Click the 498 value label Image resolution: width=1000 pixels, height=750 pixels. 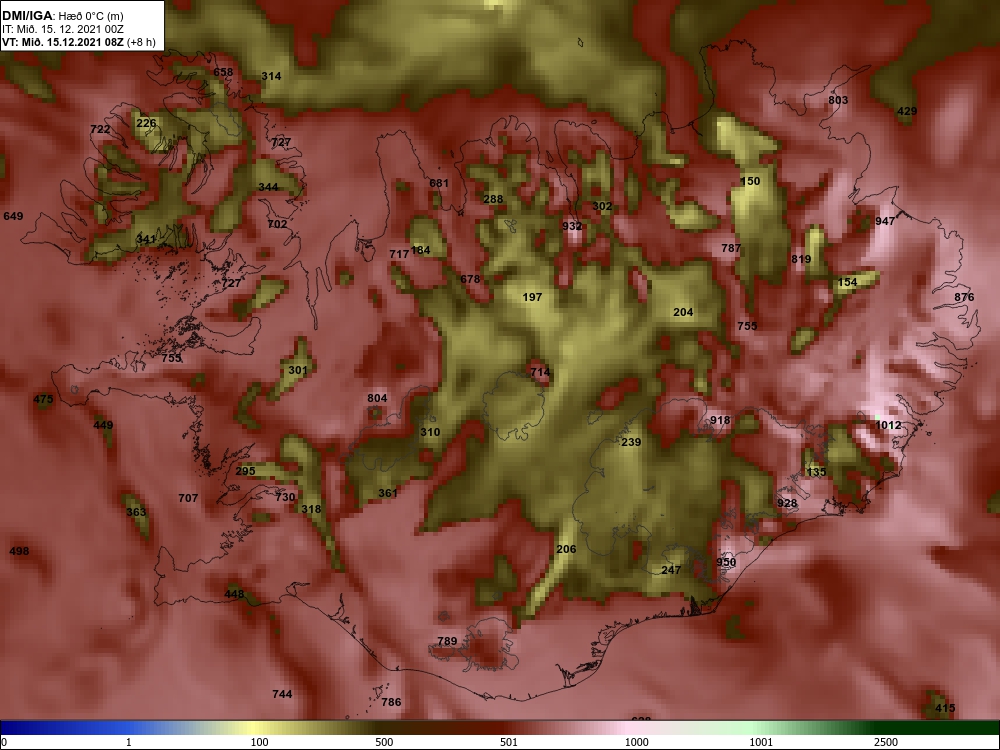(x=19, y=551)
